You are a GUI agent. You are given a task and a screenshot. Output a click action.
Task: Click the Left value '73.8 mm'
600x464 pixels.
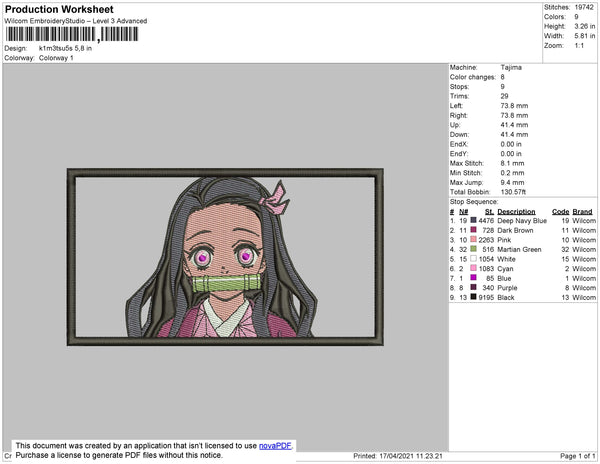514,106
